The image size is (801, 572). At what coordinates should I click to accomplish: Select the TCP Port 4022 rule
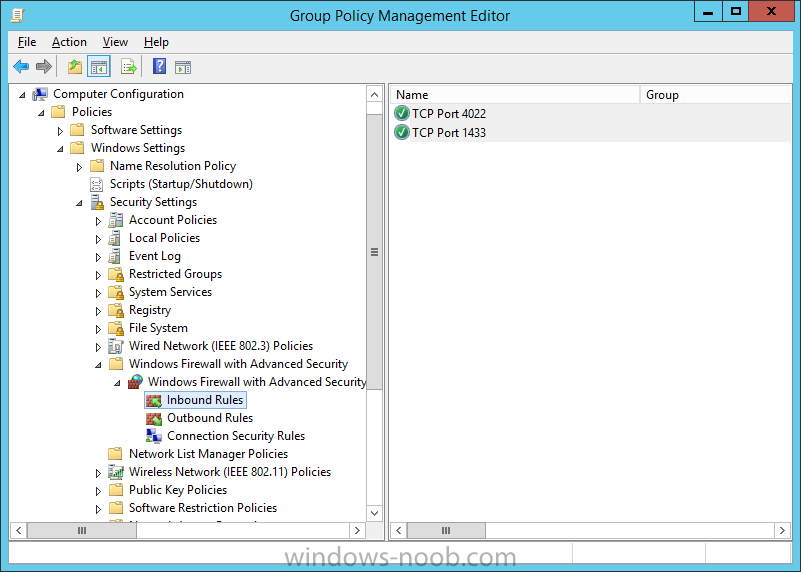449,113
